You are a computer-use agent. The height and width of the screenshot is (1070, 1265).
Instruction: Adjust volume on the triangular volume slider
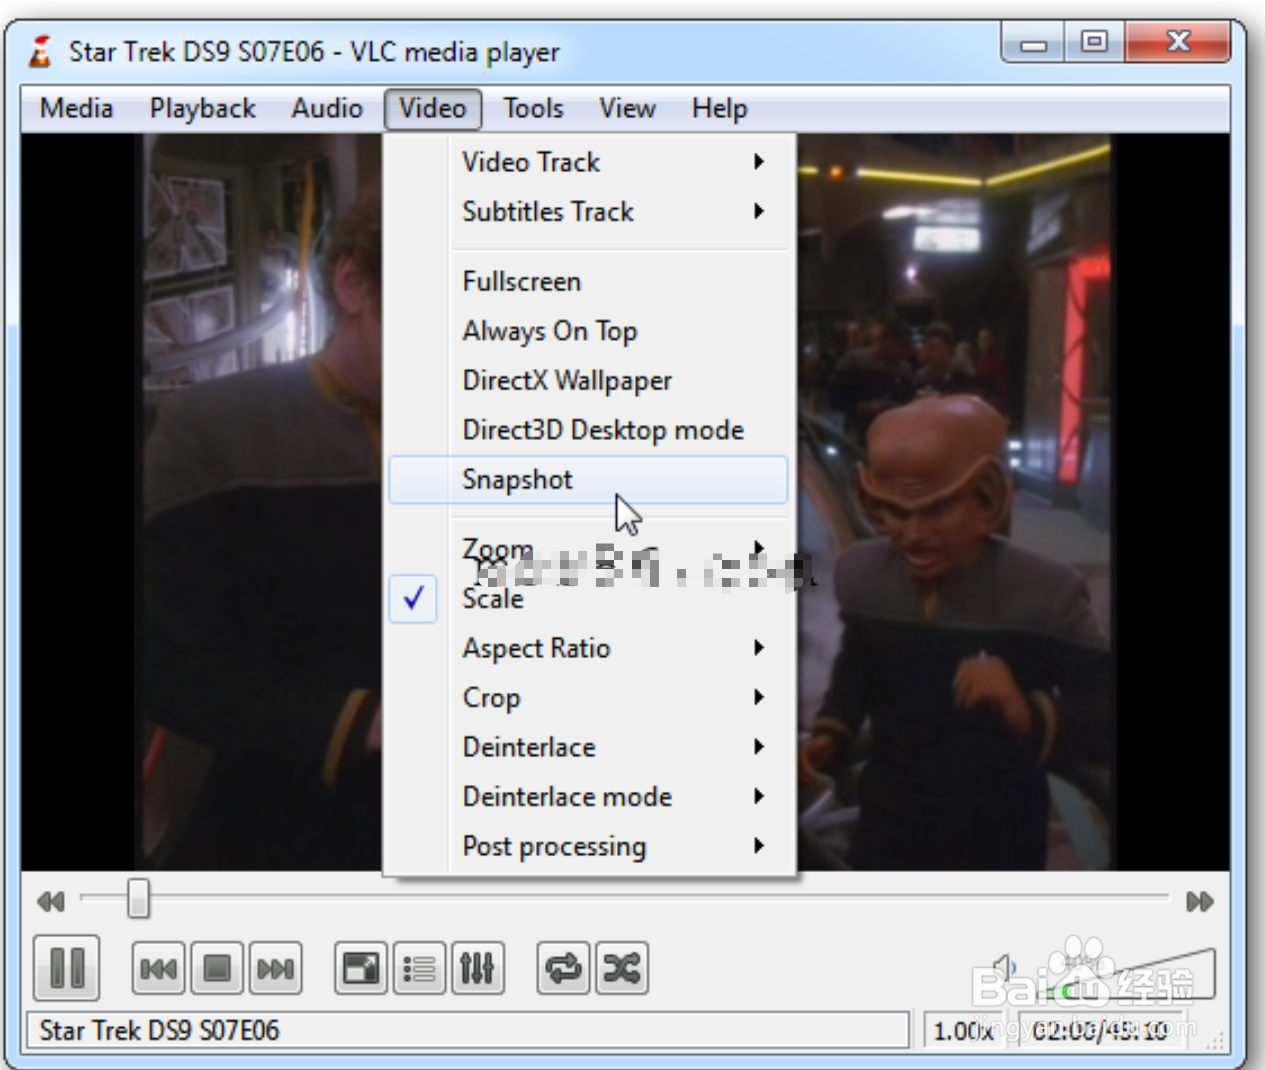click(x=1130, y=975)
